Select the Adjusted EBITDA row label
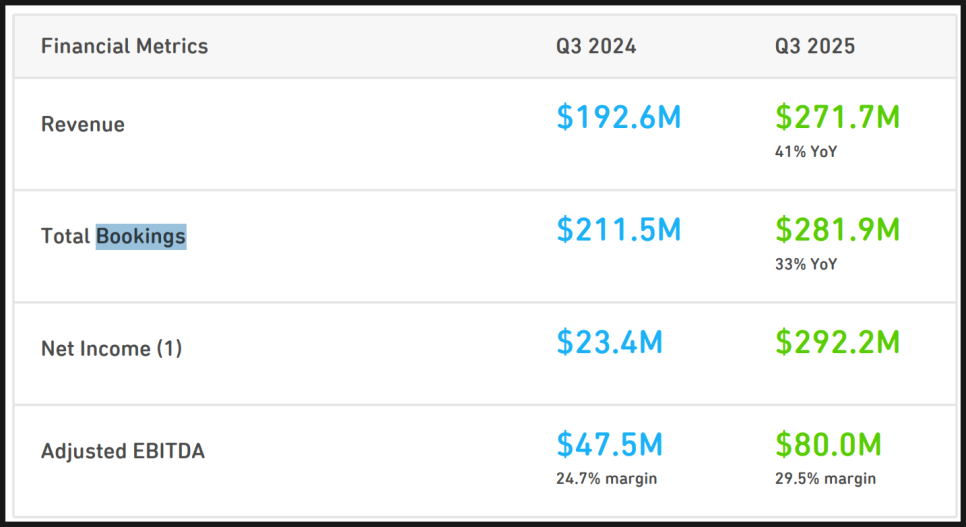Image resolution: width=966 pixels, height=527 pixels. coord(123,451)
